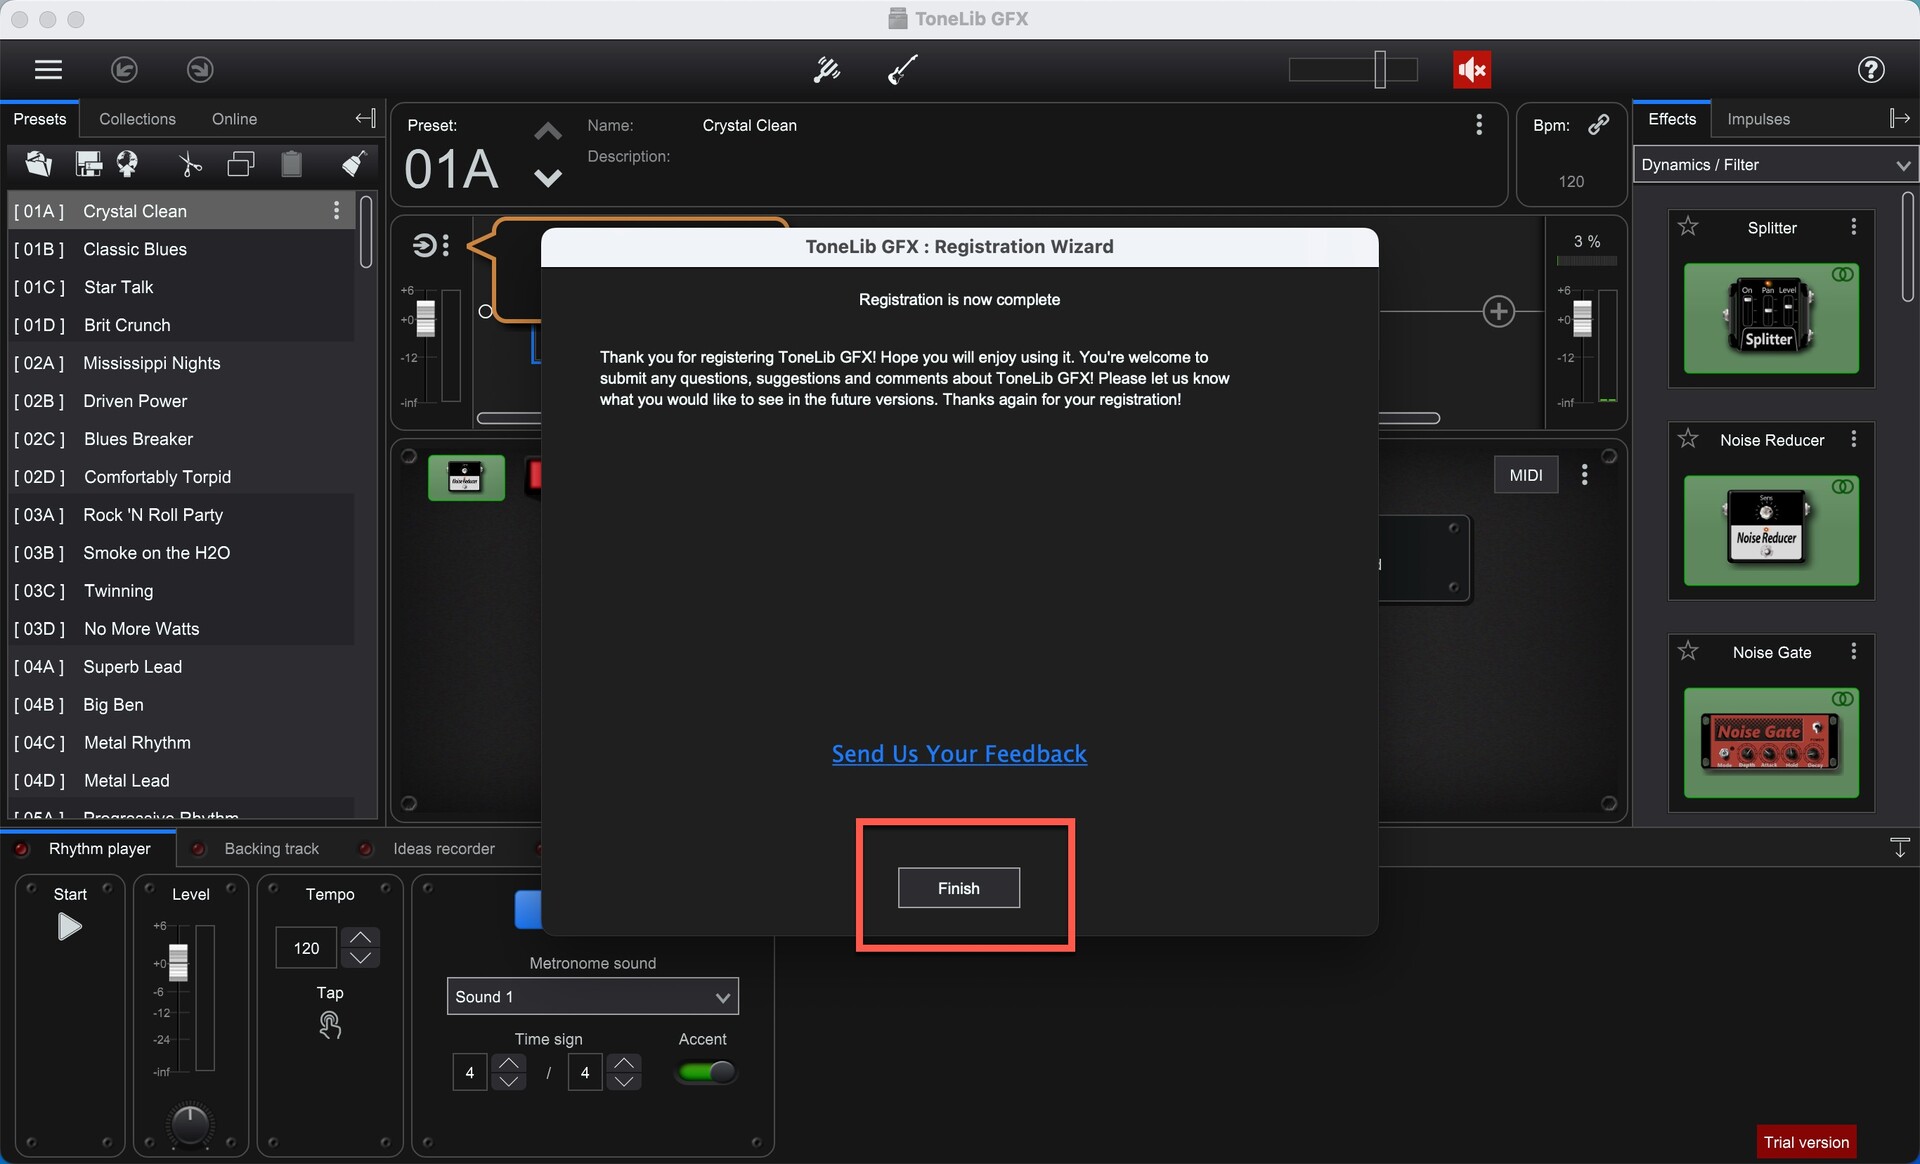
Task: Open Backing track tab
Action: coord(271,848)
